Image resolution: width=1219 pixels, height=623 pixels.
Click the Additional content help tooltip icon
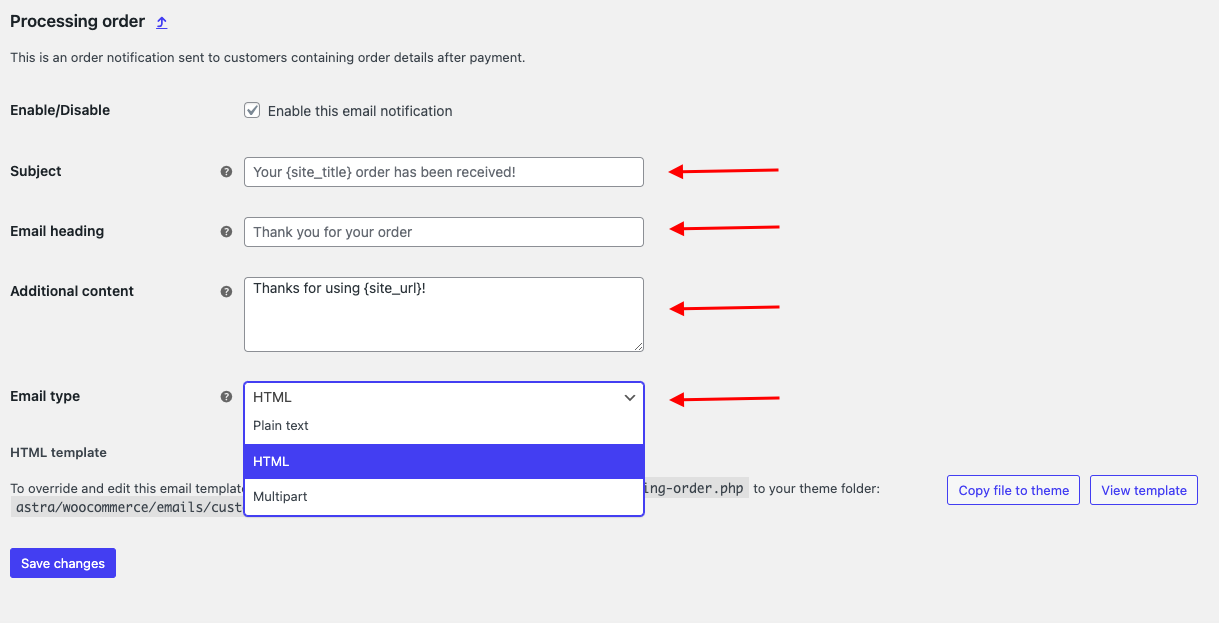(x=226, y=291)
